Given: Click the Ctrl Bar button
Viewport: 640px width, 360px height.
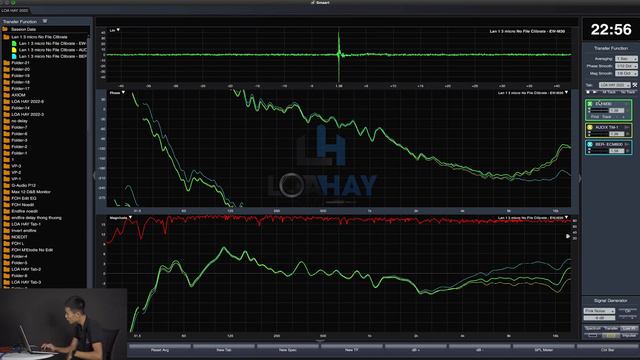Looking at the screenshot, I should (x=607, y=350).
